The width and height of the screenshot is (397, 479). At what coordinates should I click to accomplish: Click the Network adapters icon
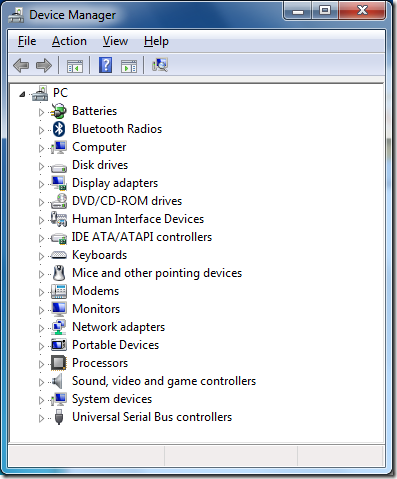pos(59,327)
